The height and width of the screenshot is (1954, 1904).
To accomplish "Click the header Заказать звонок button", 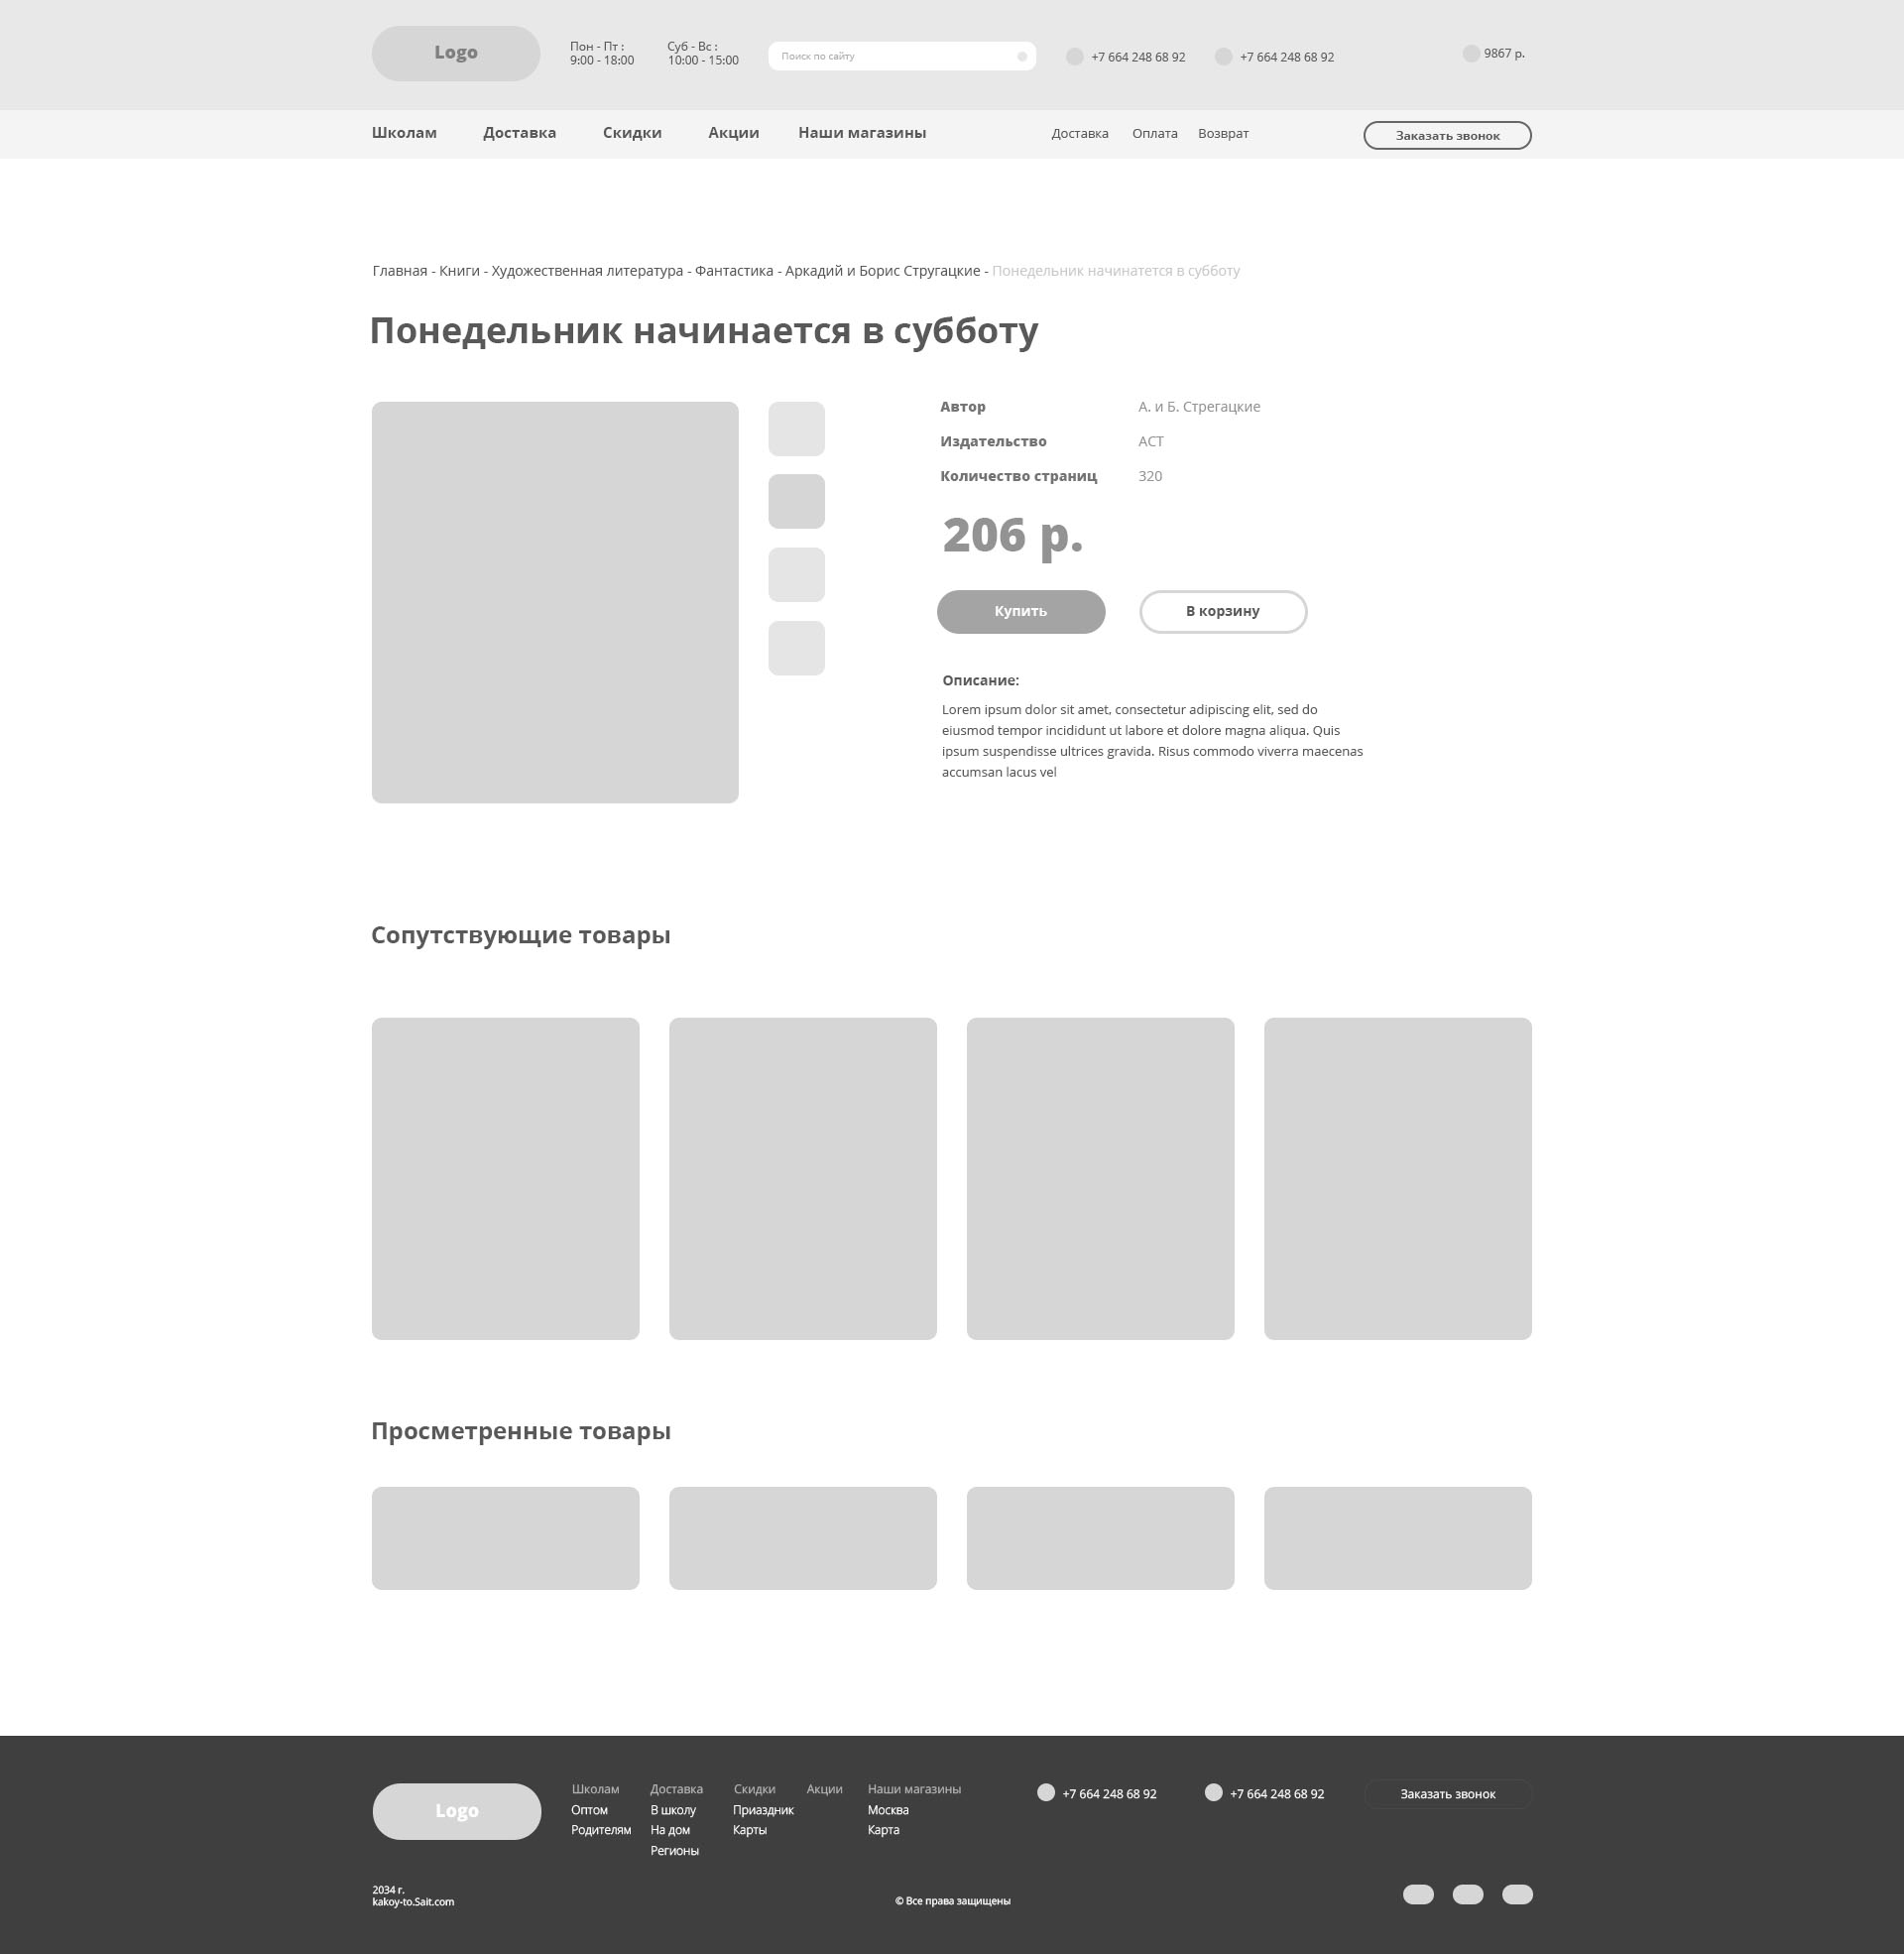I will 1446,135.
